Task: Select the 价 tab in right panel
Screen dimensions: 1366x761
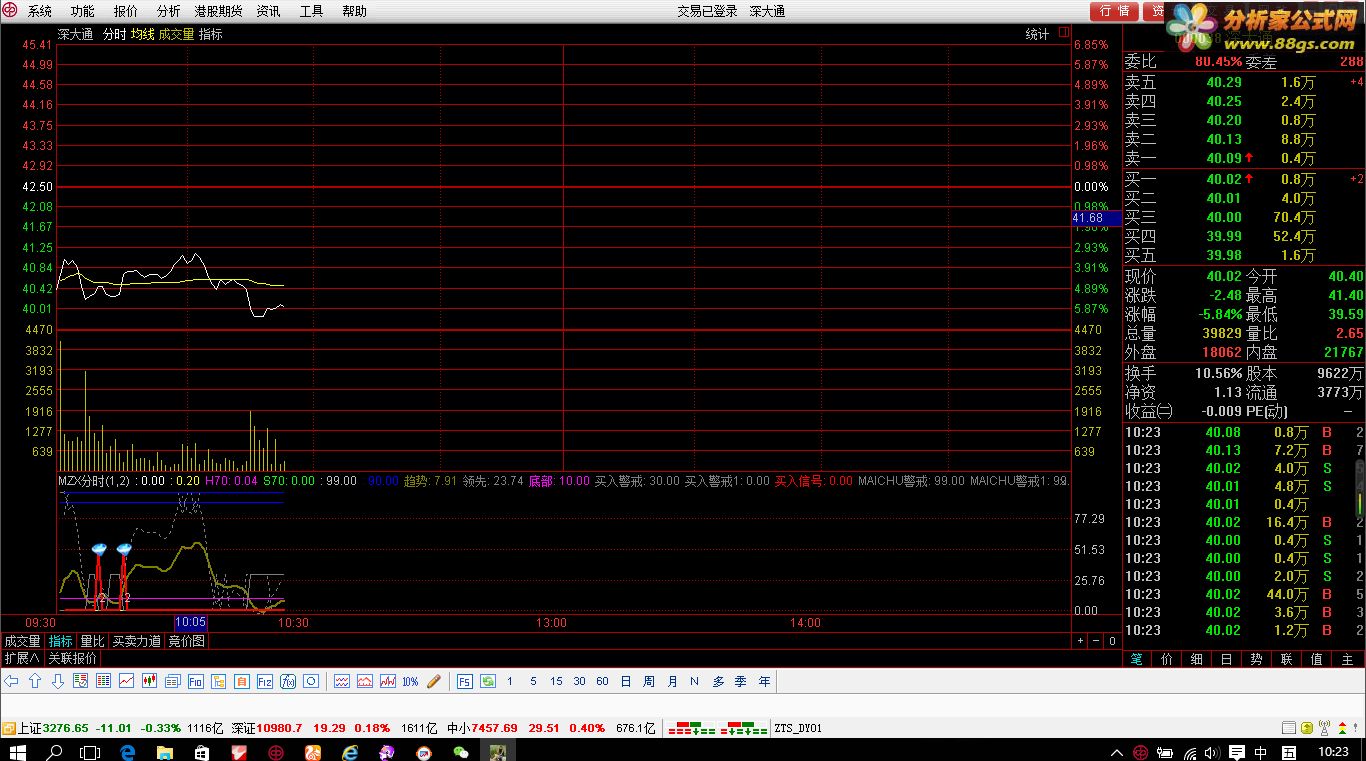Action: click(1166, 659)
